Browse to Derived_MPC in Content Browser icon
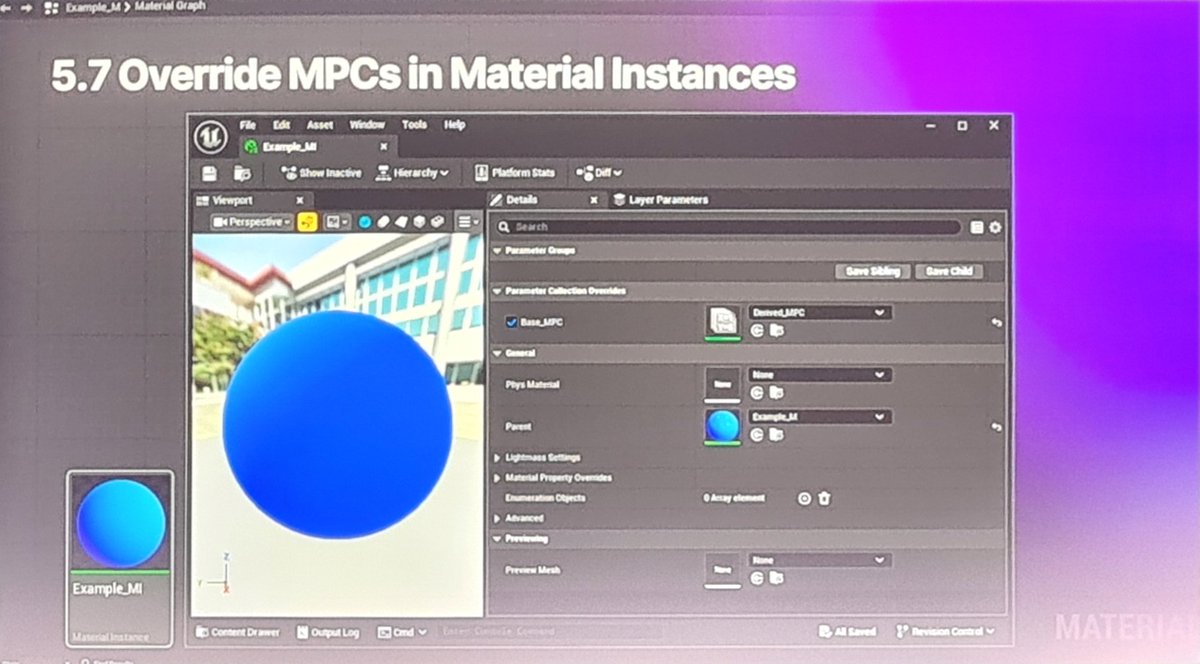 point(776,331)
